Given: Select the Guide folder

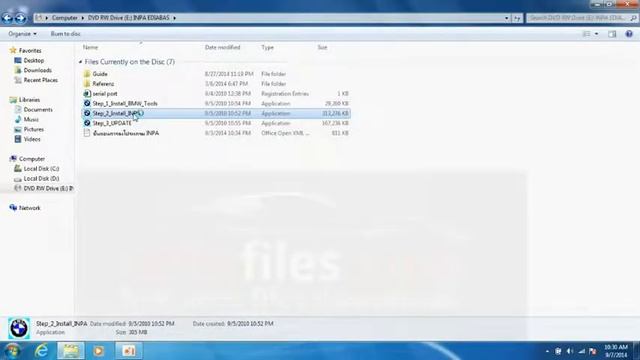Looking at the screenshot, I should click(x=100, y=74).
